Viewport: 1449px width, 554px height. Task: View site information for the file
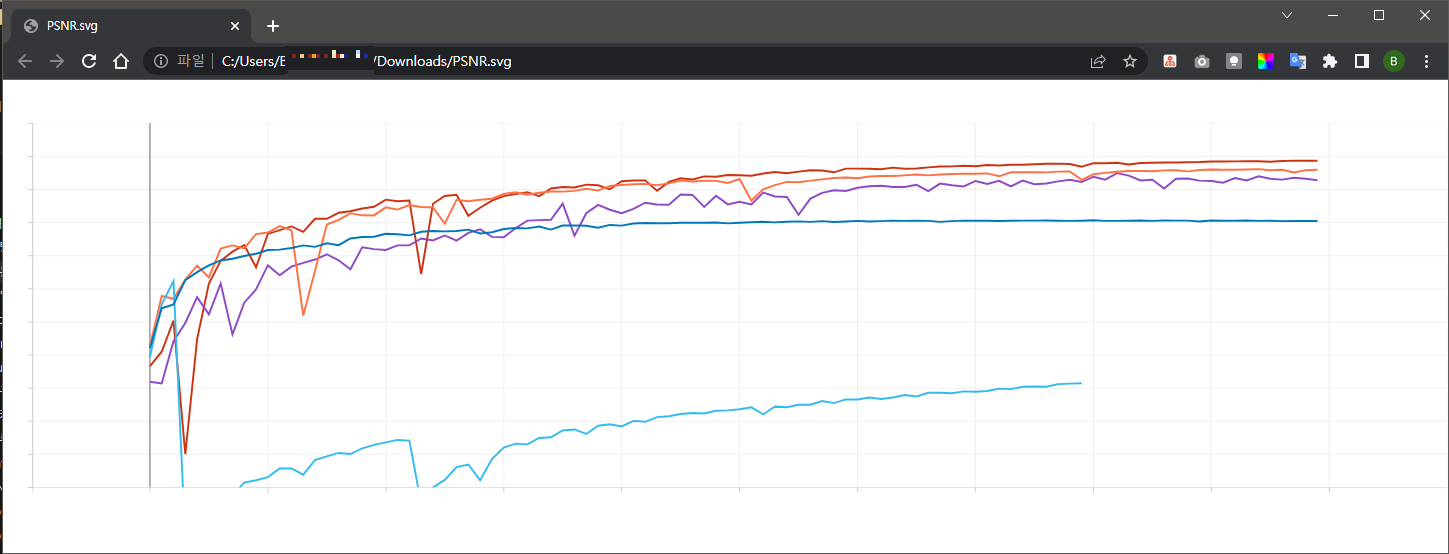(161, 61)
